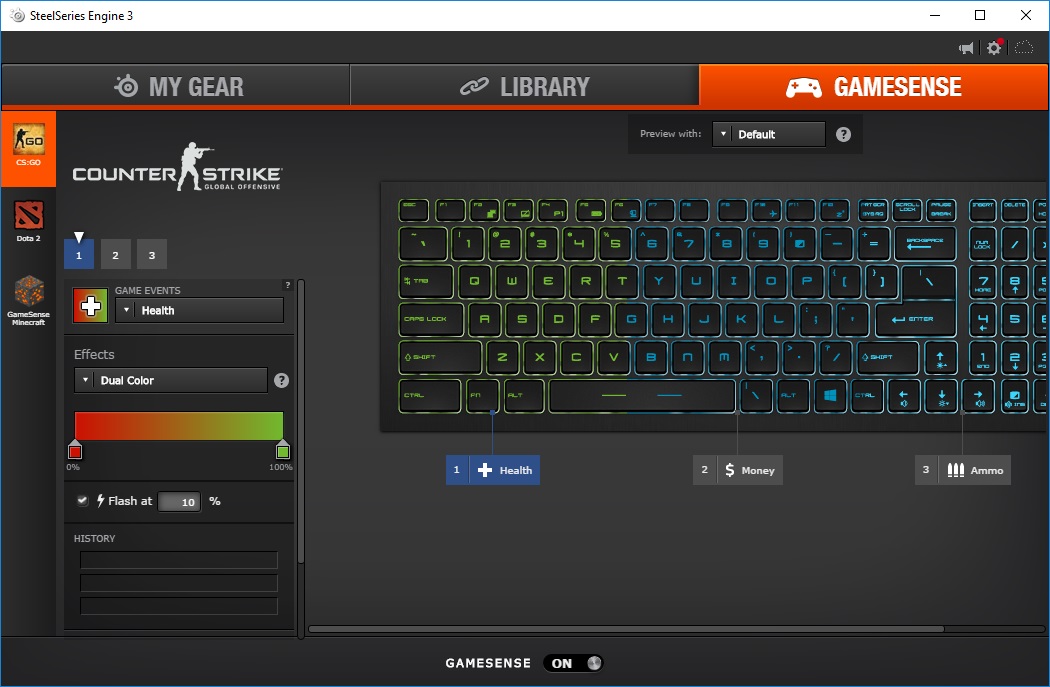Click the Backspace key on keyboard preview
Screen dimensions: 1050x687
[924, 244]
